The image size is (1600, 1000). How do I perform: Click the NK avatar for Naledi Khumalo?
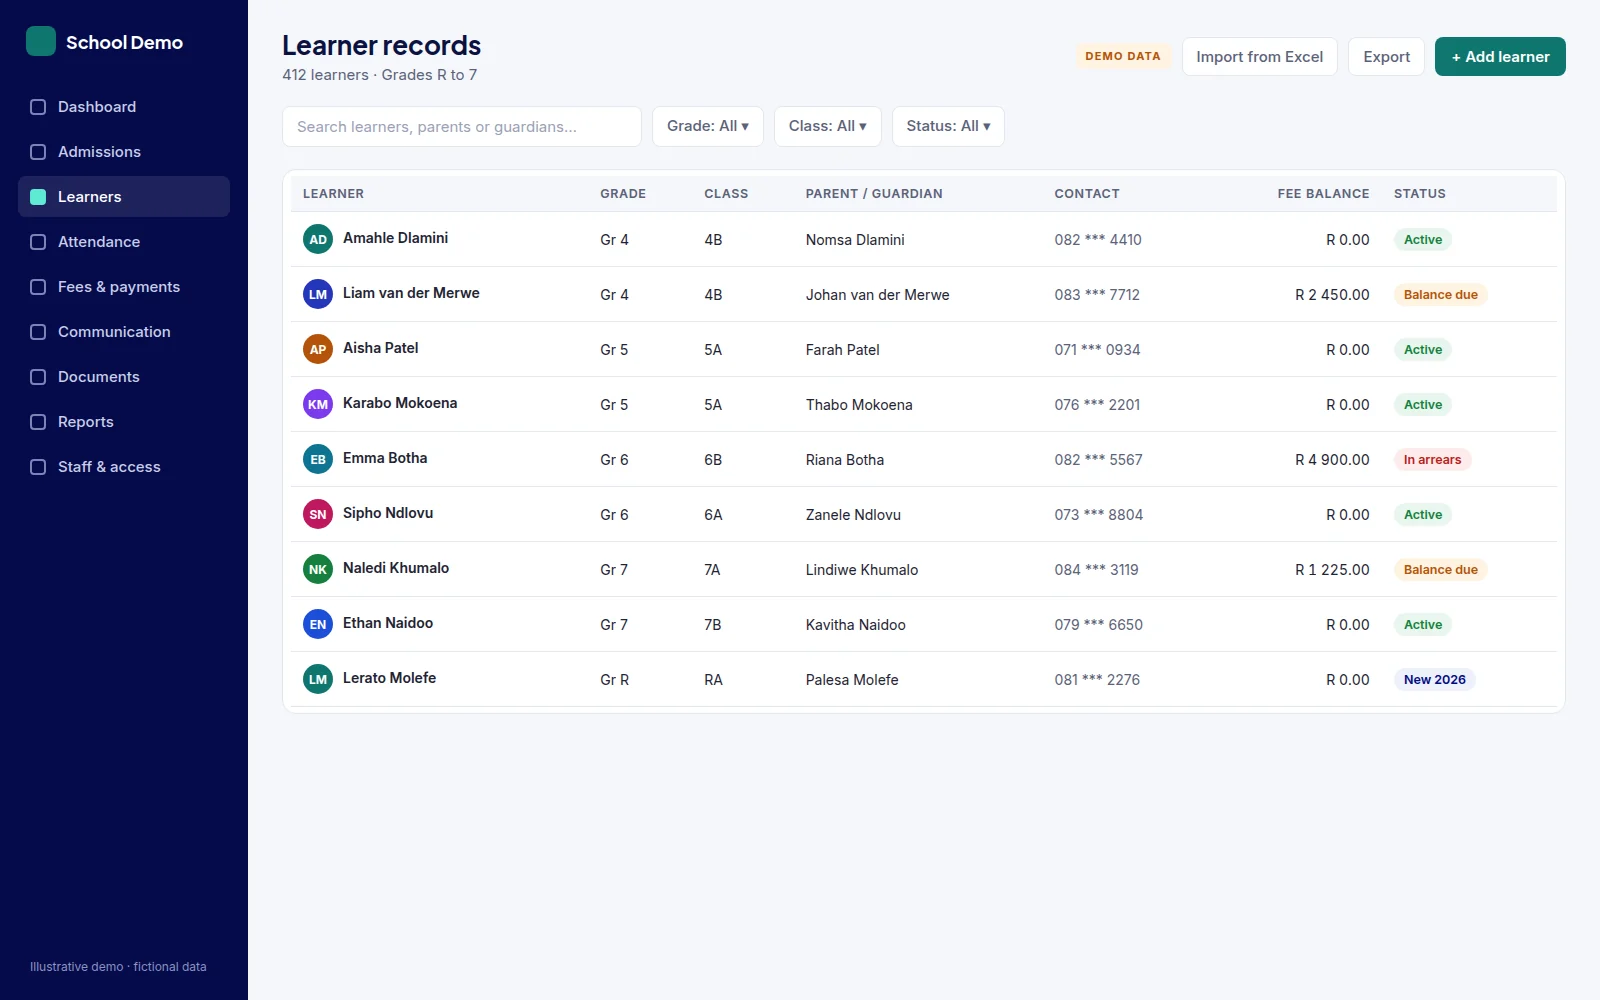[318, 569]
